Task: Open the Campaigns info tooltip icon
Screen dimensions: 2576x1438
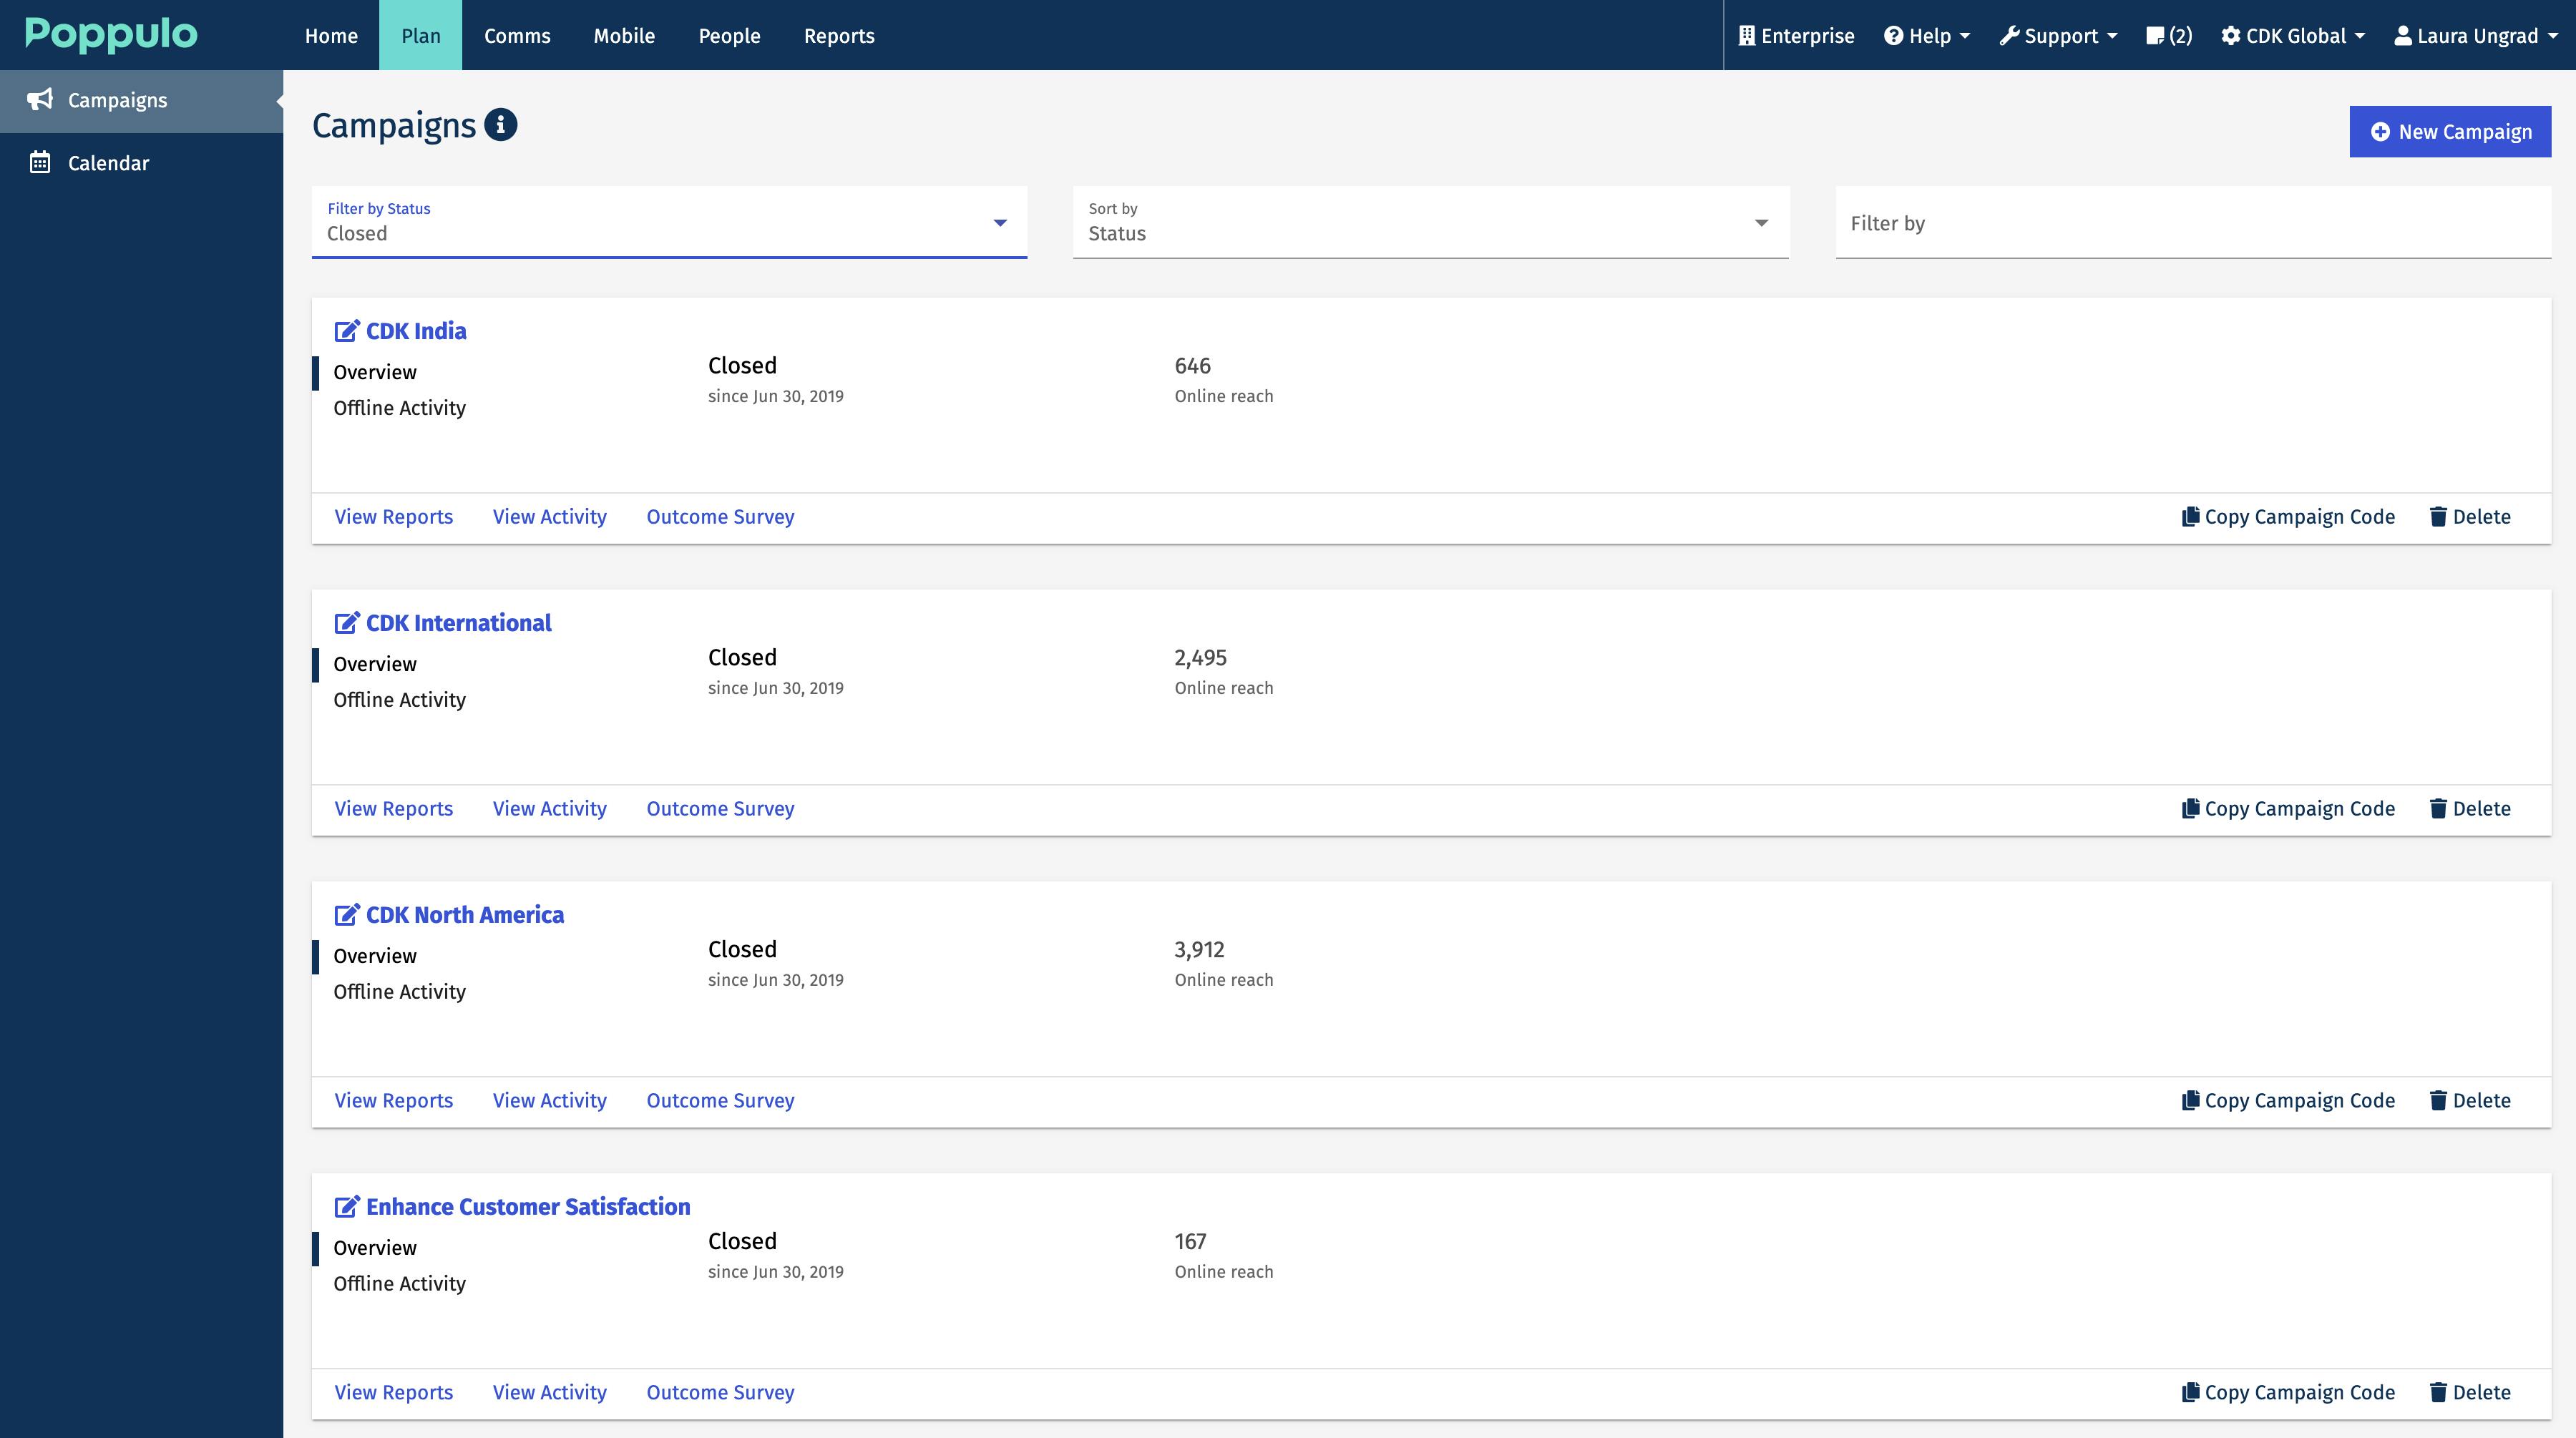Action: coord(499,124)
